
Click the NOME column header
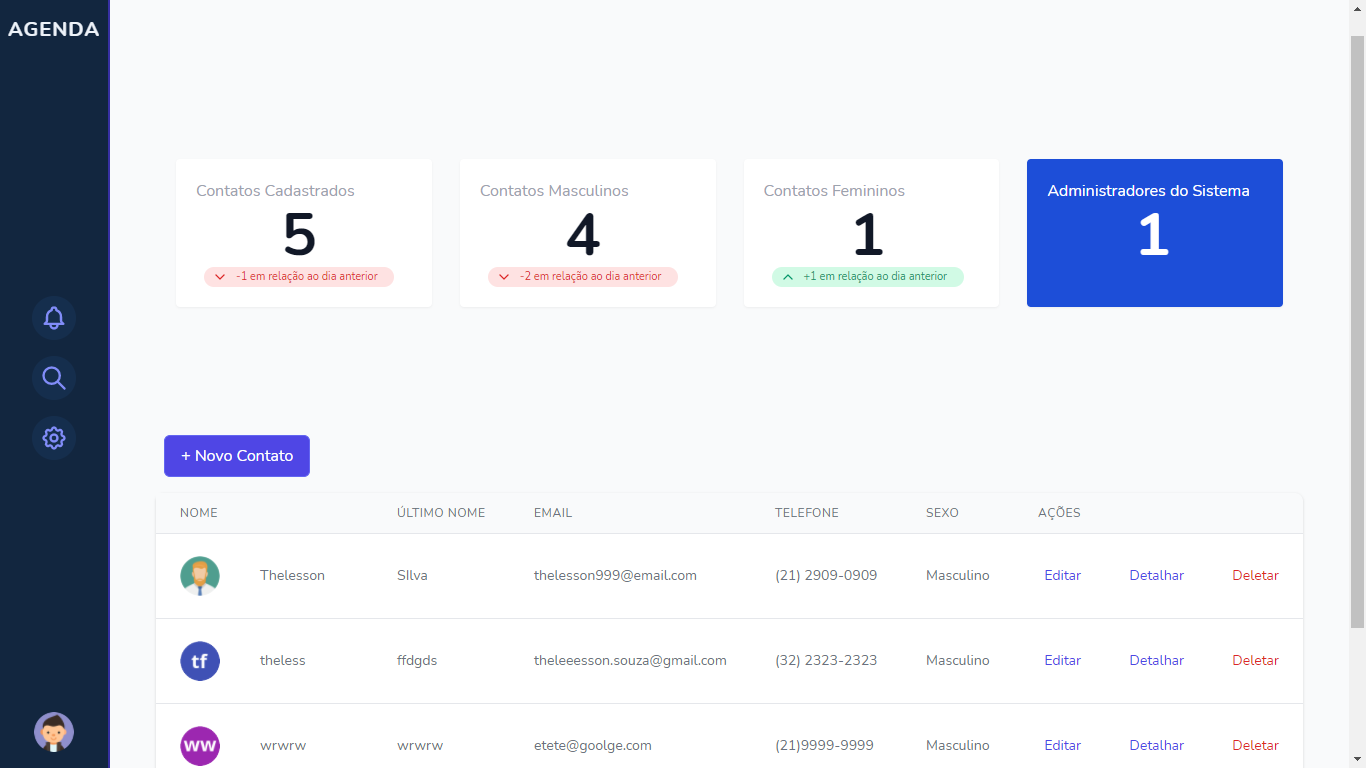[x=199, y=513]
